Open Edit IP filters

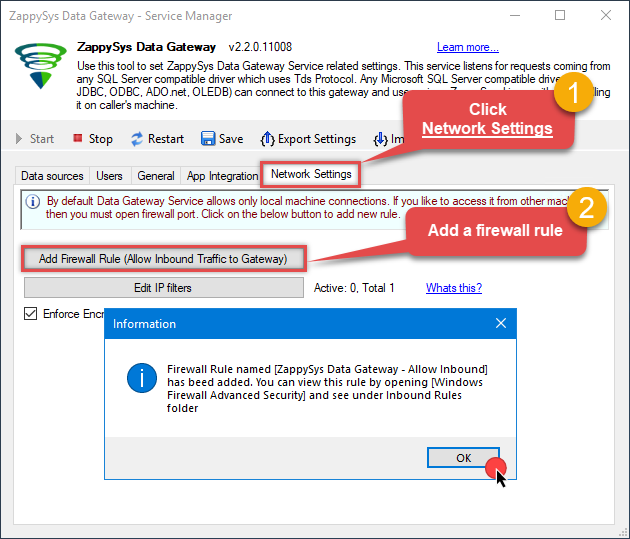tap(164, 288)
